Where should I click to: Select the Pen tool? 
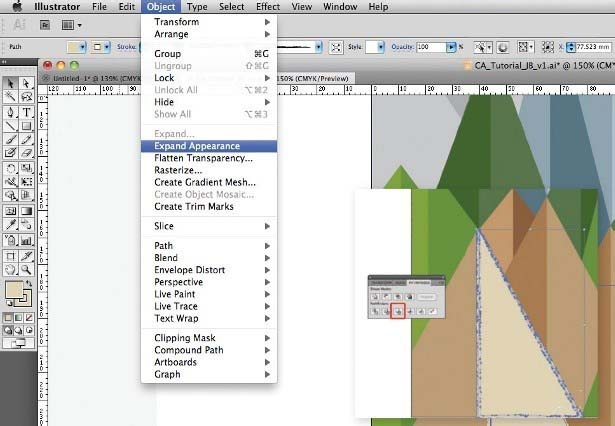[11, 112]
